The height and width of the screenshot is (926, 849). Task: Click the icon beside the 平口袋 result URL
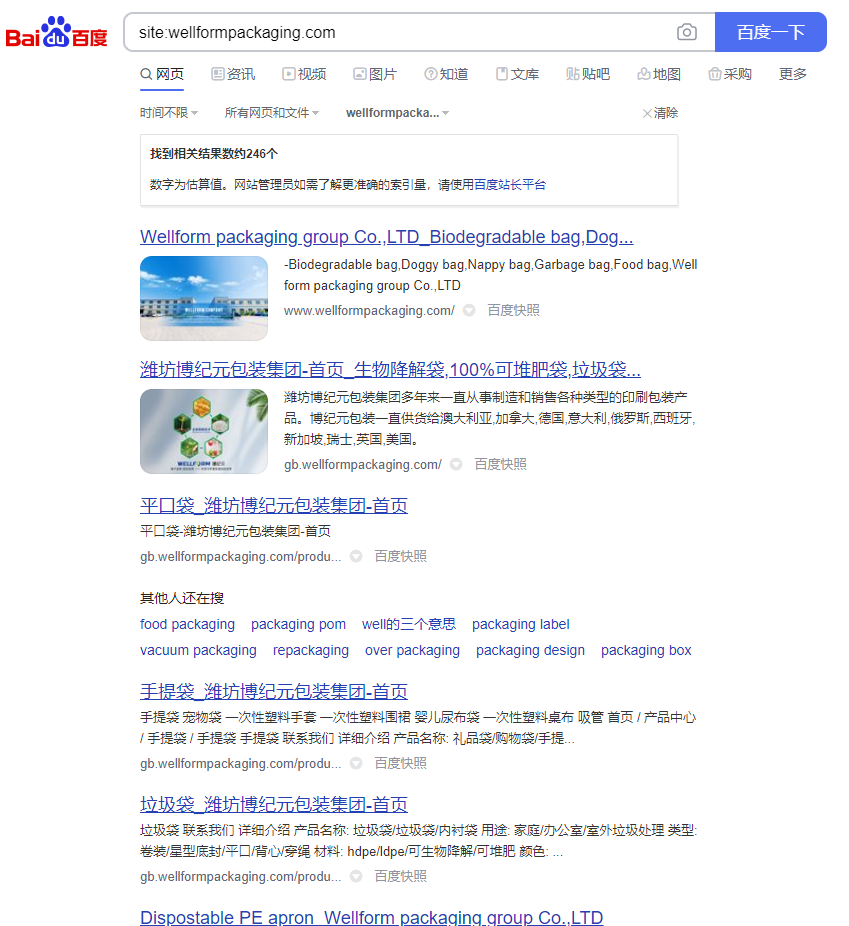(356, 556)
